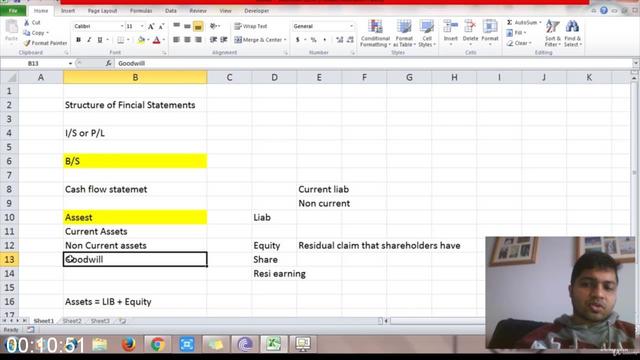
Task: Align text right
Action: (x=198, y=40)
